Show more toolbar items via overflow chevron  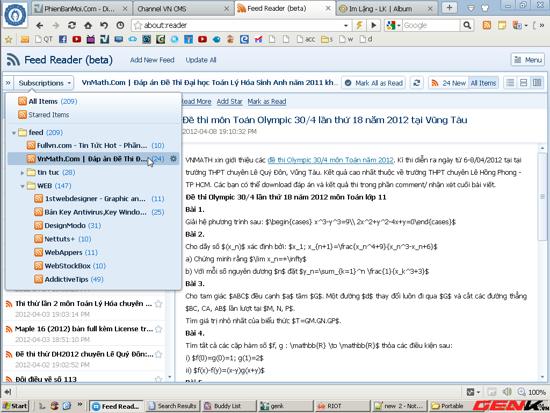[x=541, y=25]
